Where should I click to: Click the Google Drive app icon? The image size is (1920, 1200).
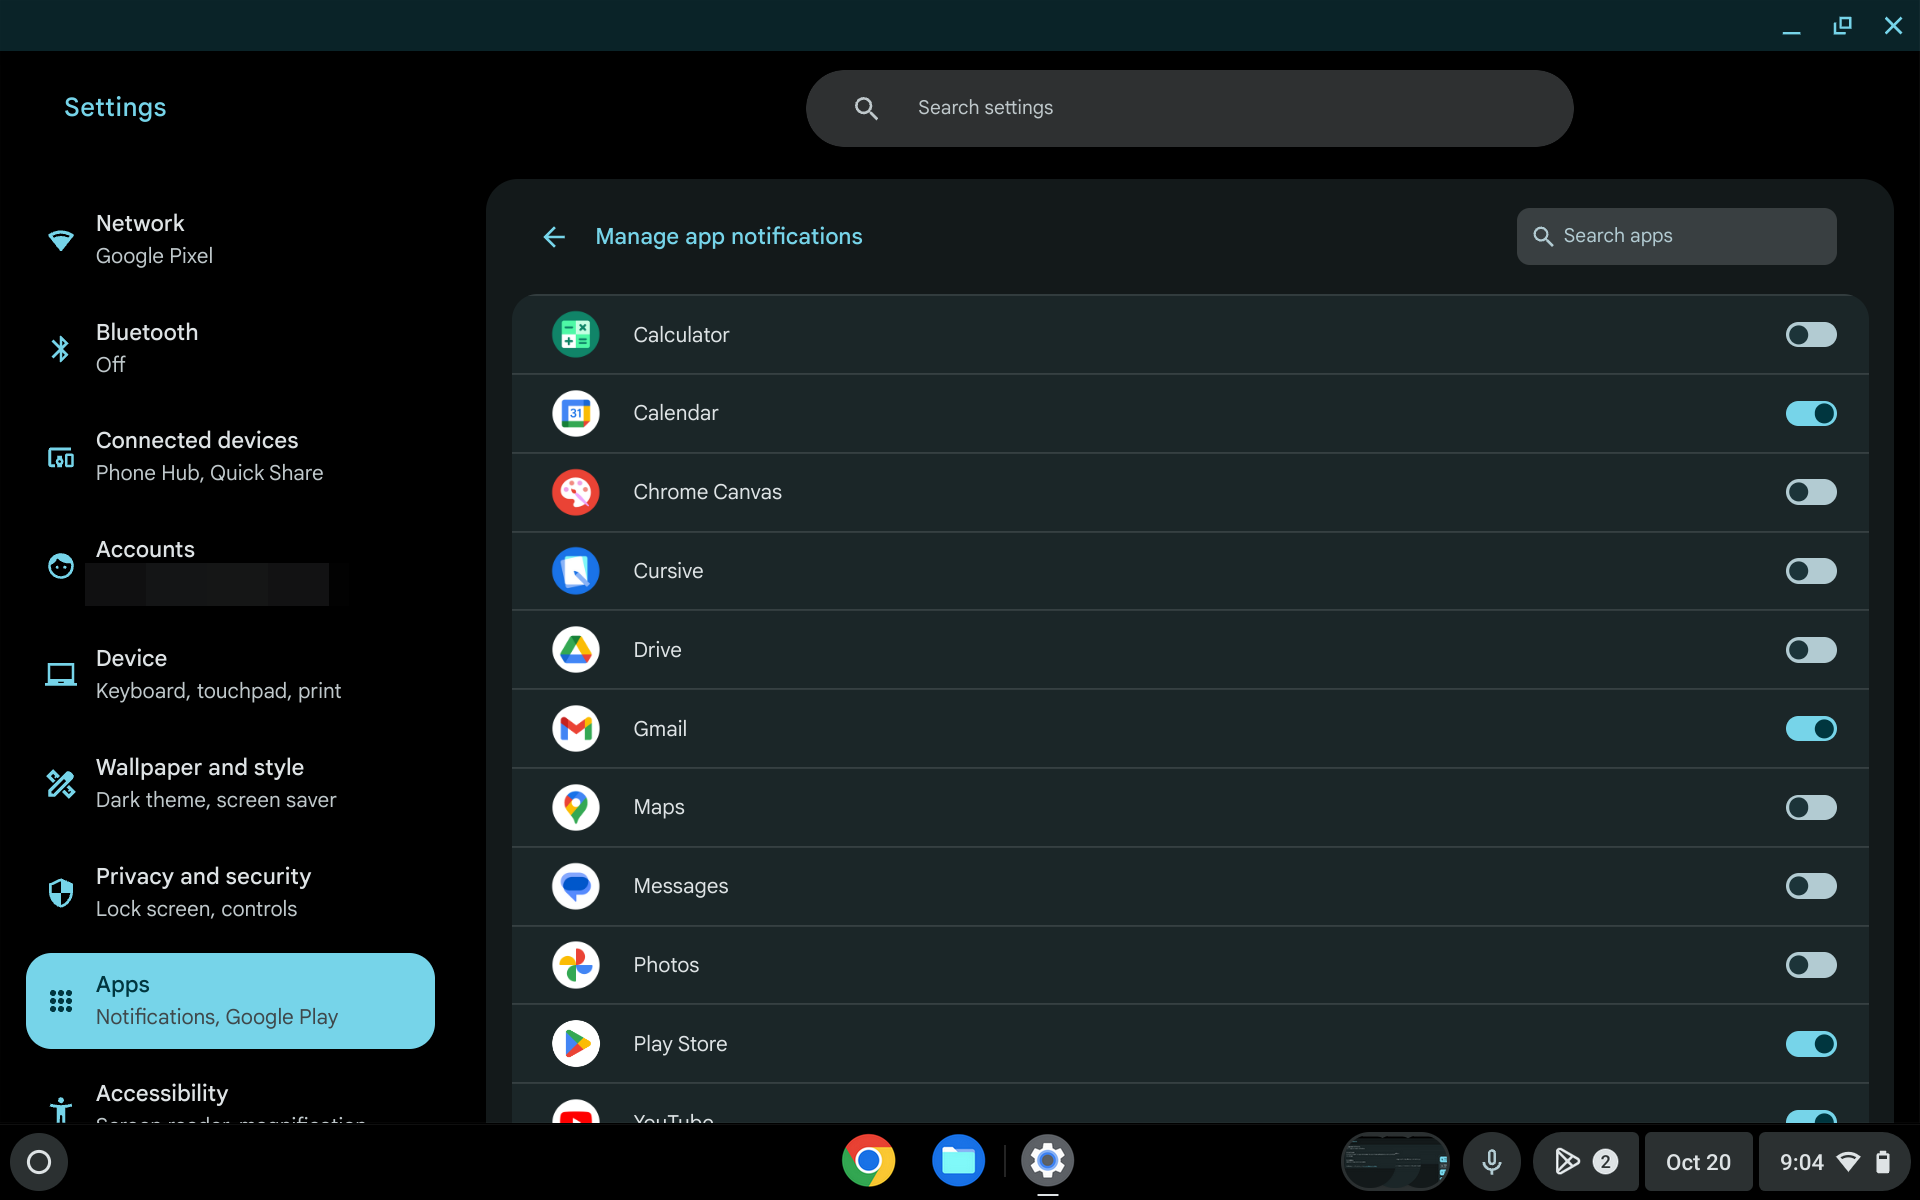pyautogui.click(x=576, y=648)
